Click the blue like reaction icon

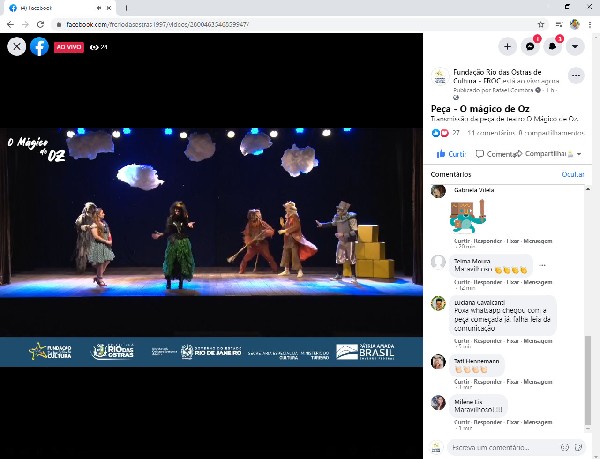(x=435, y=133)
